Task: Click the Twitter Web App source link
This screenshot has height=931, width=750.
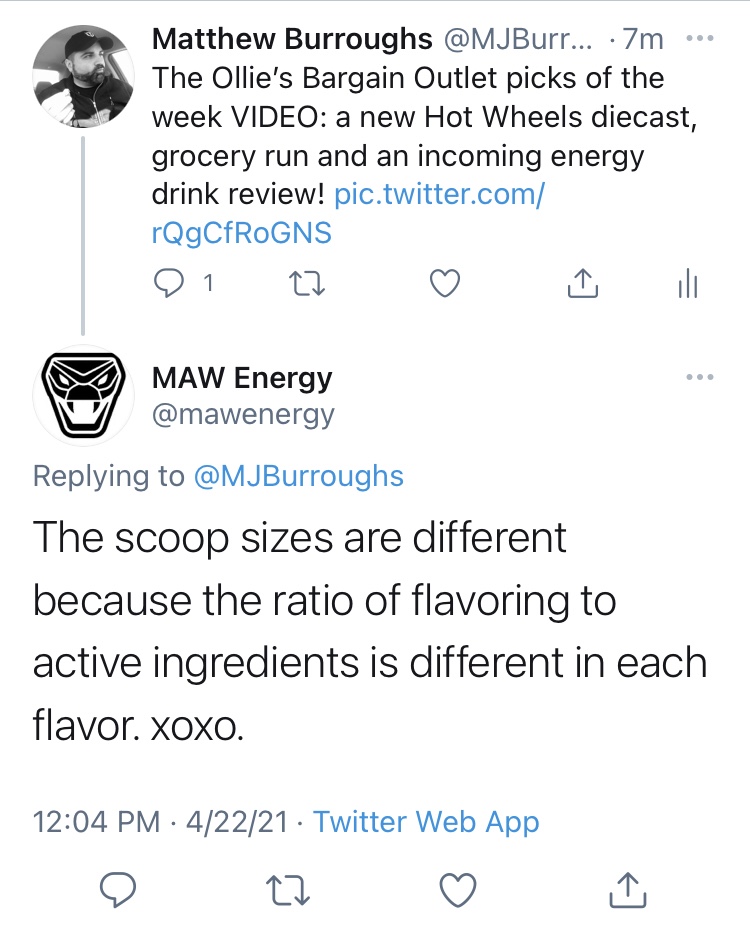Action: point(426,822)
